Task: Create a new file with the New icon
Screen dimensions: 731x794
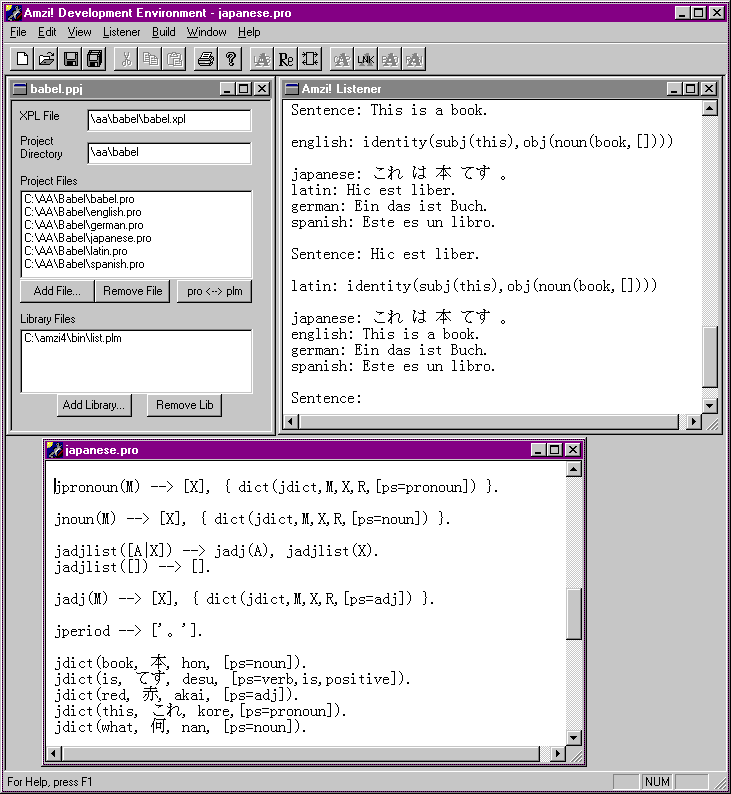Action: point(22,59)
